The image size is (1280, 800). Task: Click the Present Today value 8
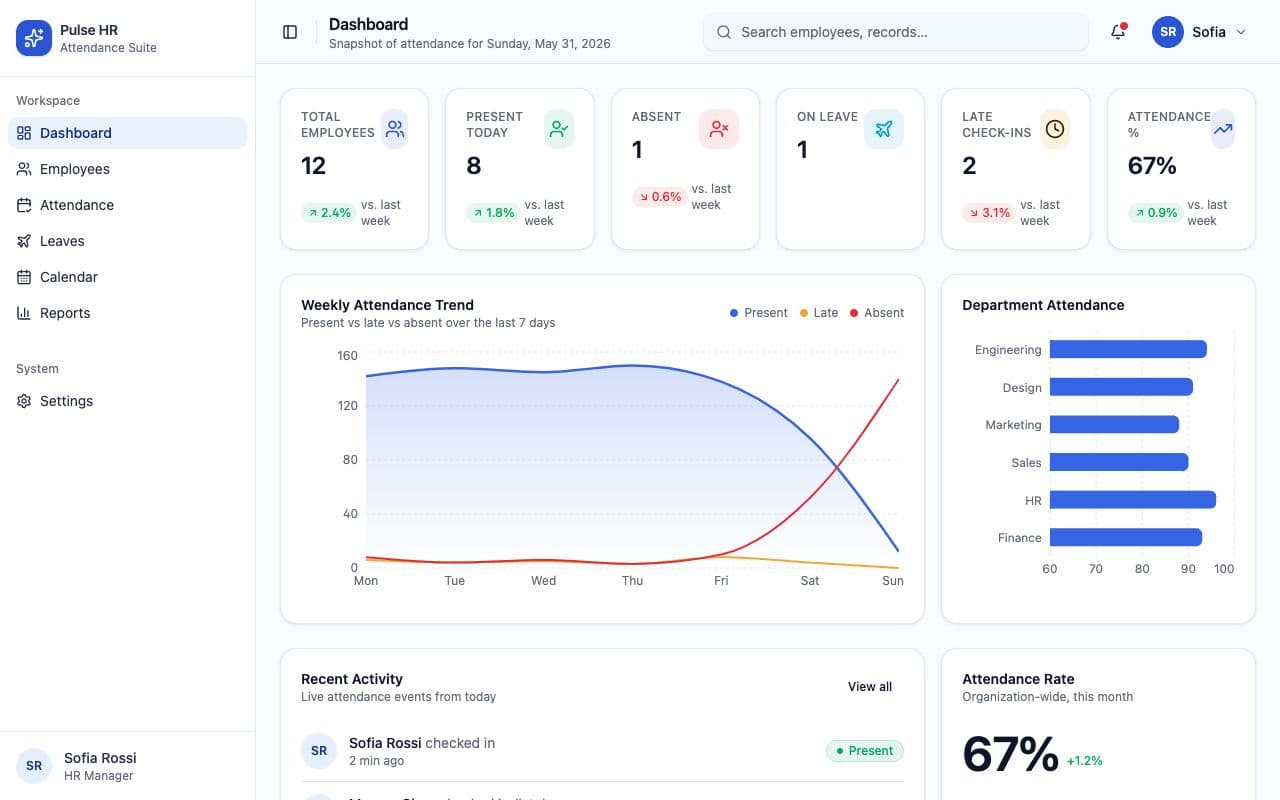point(474,166)
